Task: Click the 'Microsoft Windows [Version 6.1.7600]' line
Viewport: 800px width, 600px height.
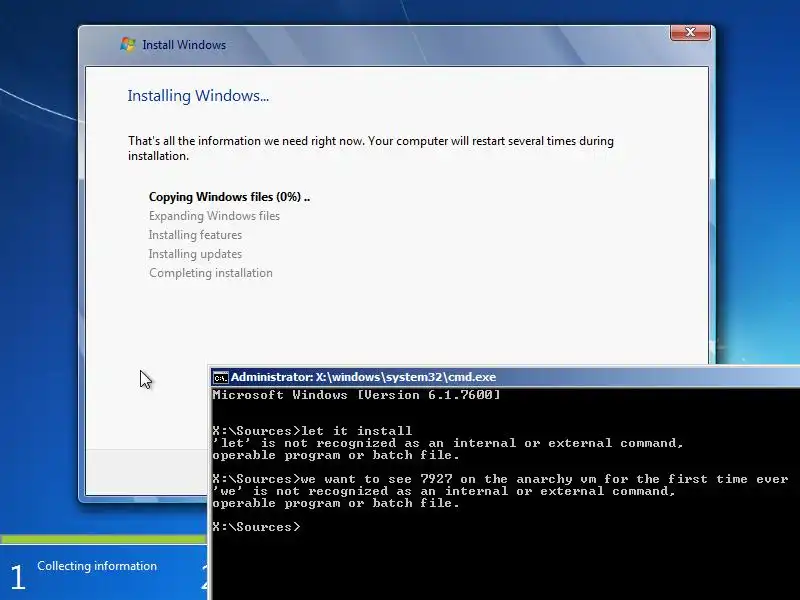Action: pos(357,395)
